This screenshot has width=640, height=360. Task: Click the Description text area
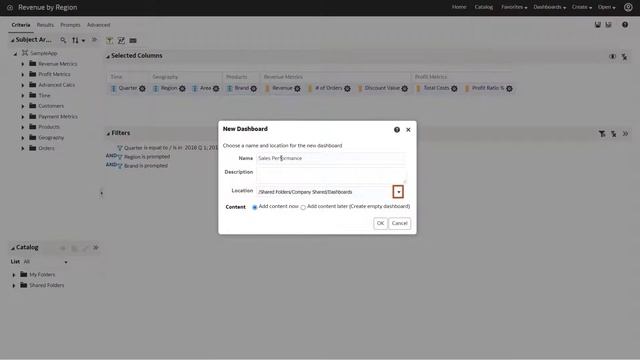(331, 175)
